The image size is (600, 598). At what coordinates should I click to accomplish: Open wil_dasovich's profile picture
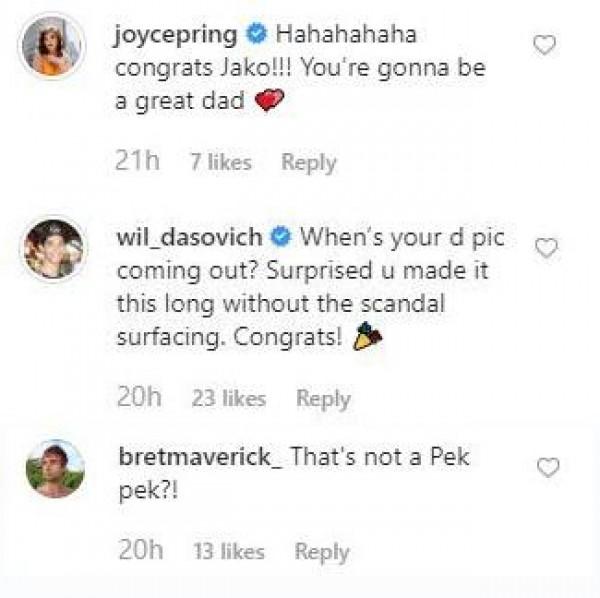53,249
